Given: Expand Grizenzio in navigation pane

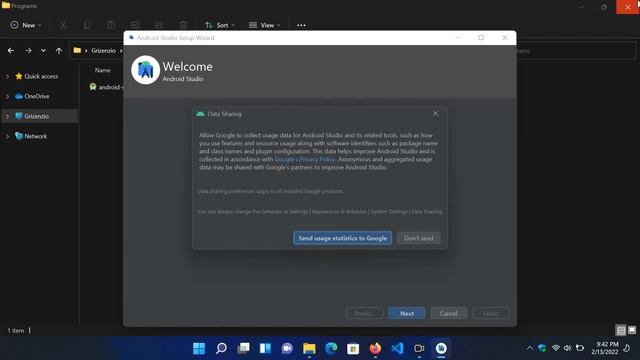Looking at the screenshot, I should (7, 116).
